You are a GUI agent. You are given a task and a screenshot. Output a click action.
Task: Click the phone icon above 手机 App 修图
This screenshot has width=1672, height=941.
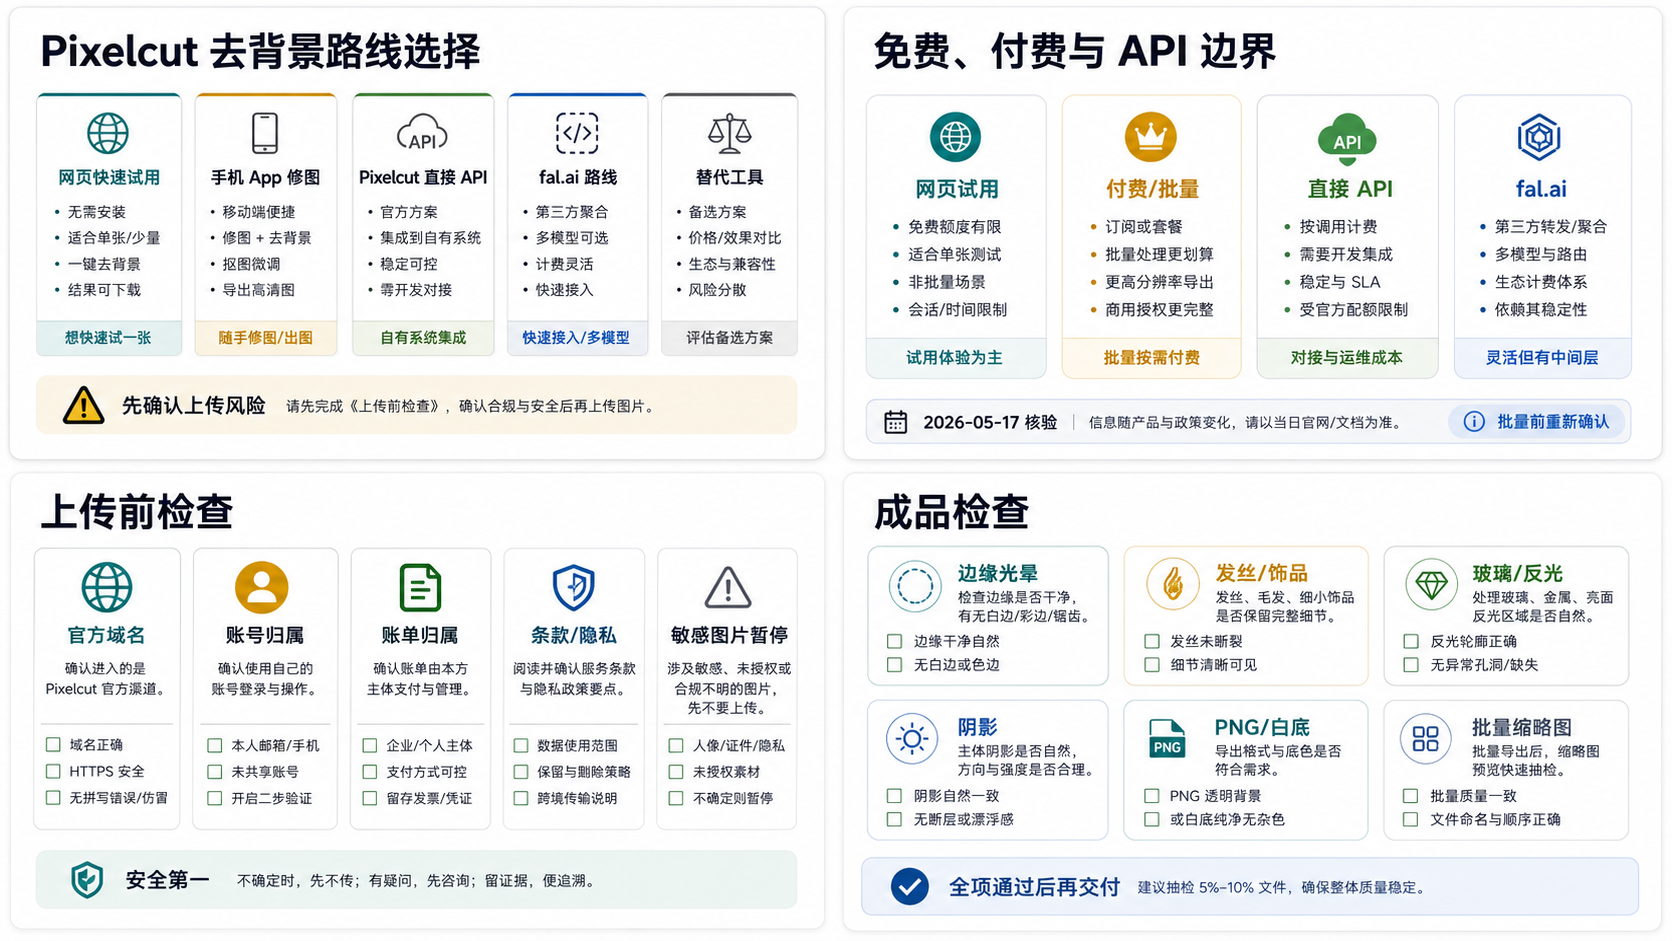click(x=265, y=133)
